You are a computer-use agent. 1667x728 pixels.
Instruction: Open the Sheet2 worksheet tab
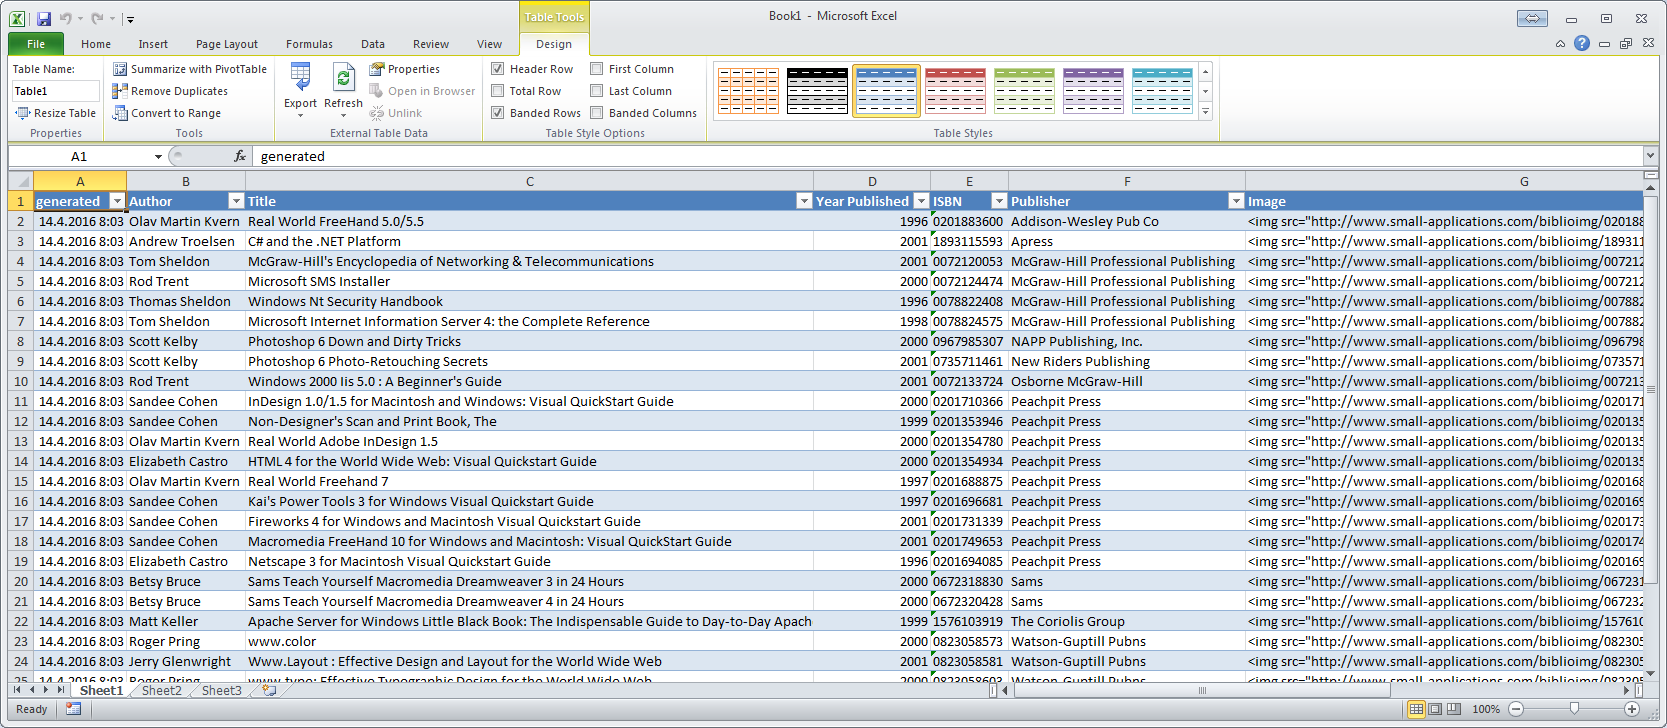click(x=162, y=690)
